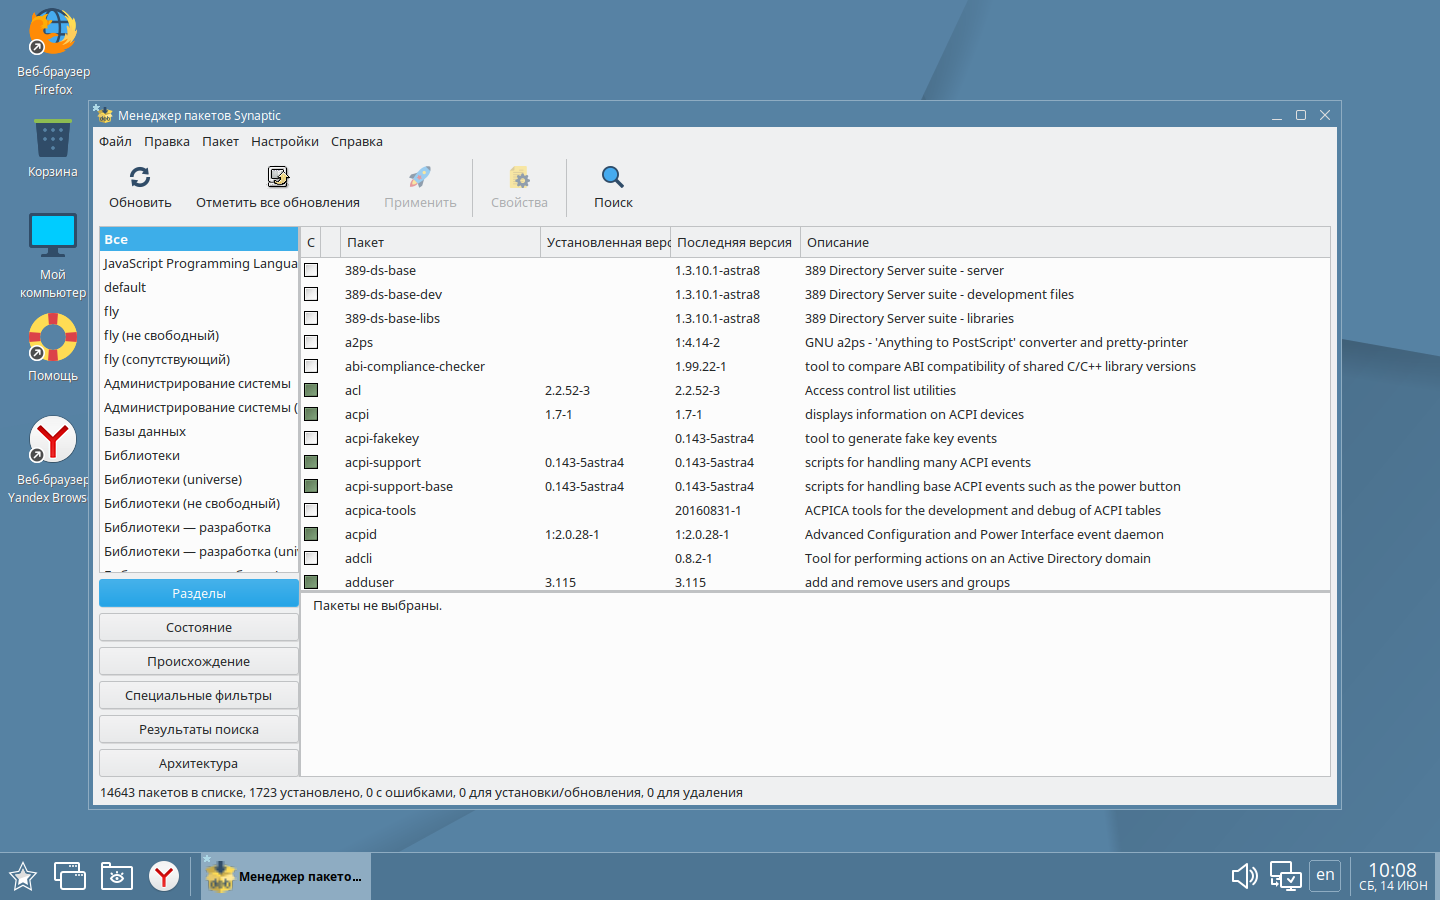The image size is (1440, 900).
Task: Open the file manager taskbar icon
Action: click(117, 877)
